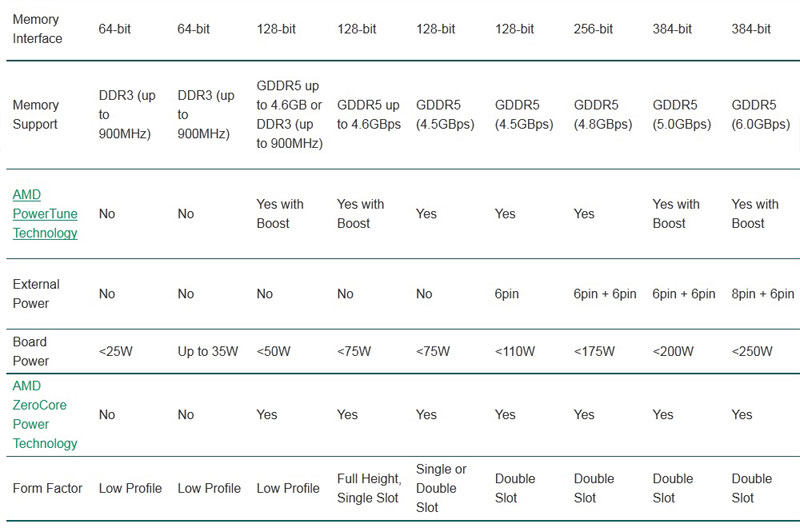Click the <25W board power cell
800x528 pixels.
click(116, 351)
